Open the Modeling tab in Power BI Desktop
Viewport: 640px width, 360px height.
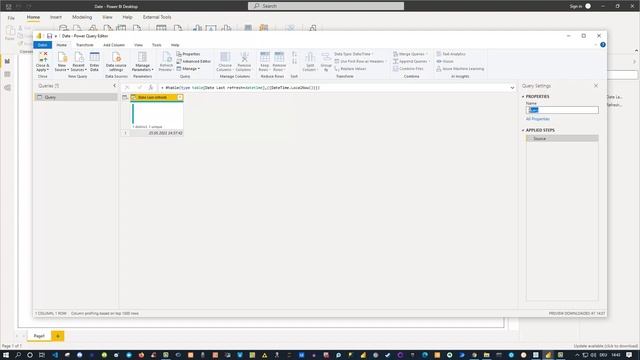pos(82,17)
